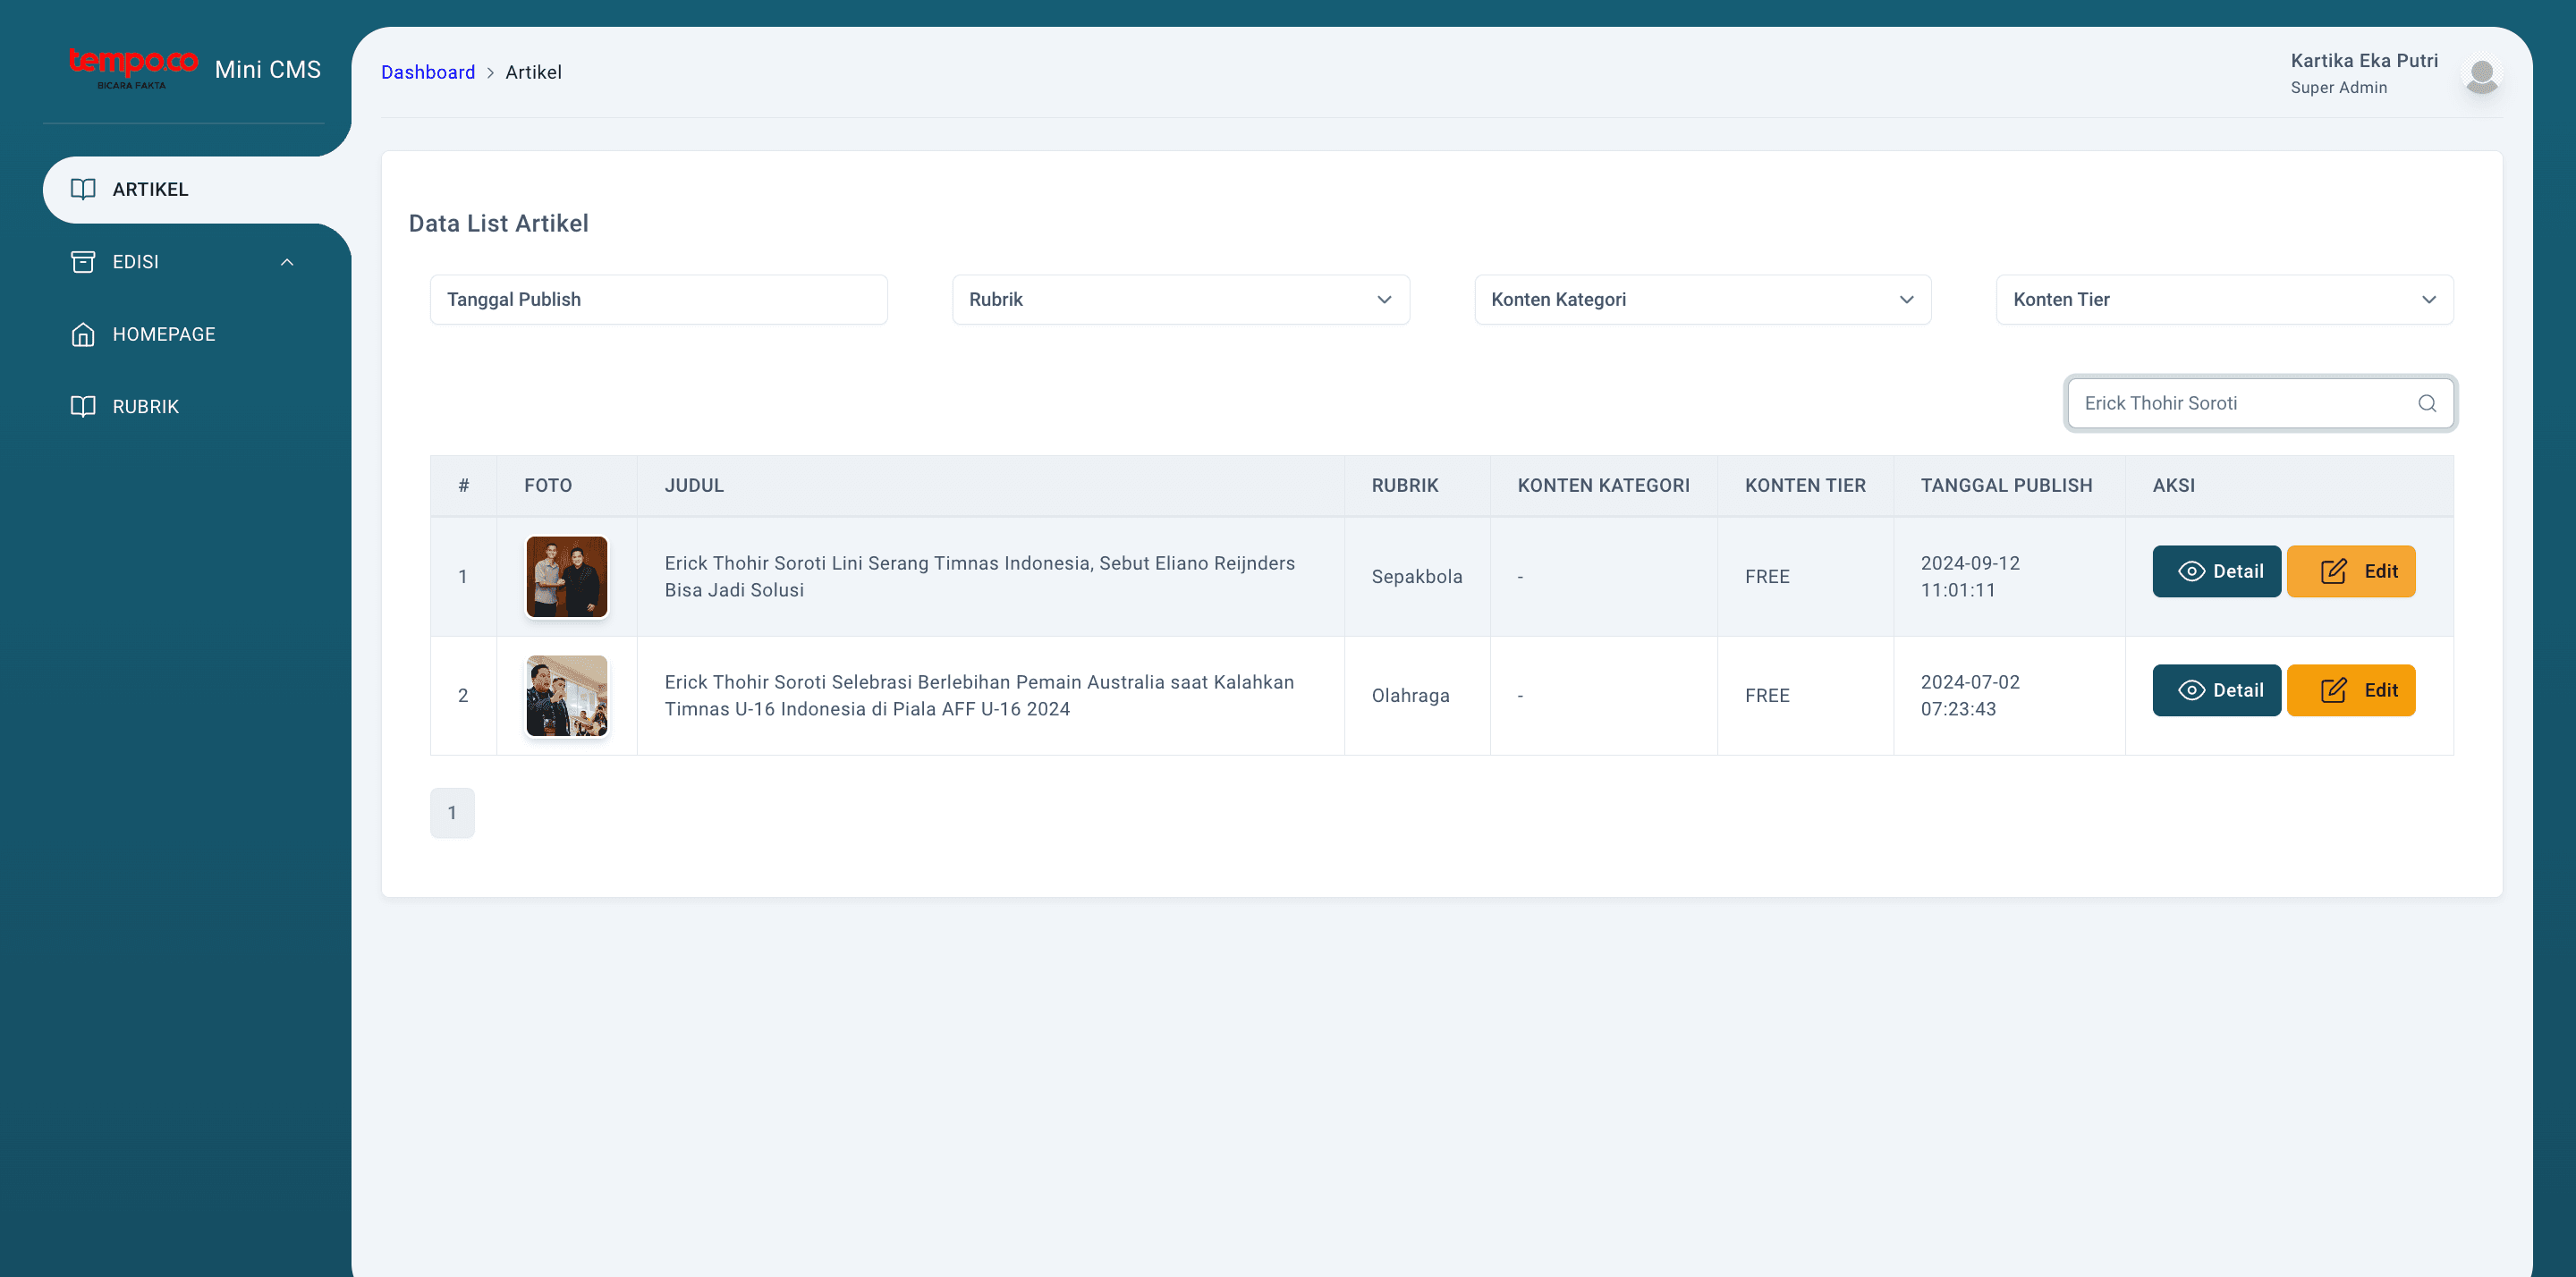The width and height of the screenshot is (2576, 1277).
Task: Click the Artikel book icon in sidebar
Action: [83, 189]
